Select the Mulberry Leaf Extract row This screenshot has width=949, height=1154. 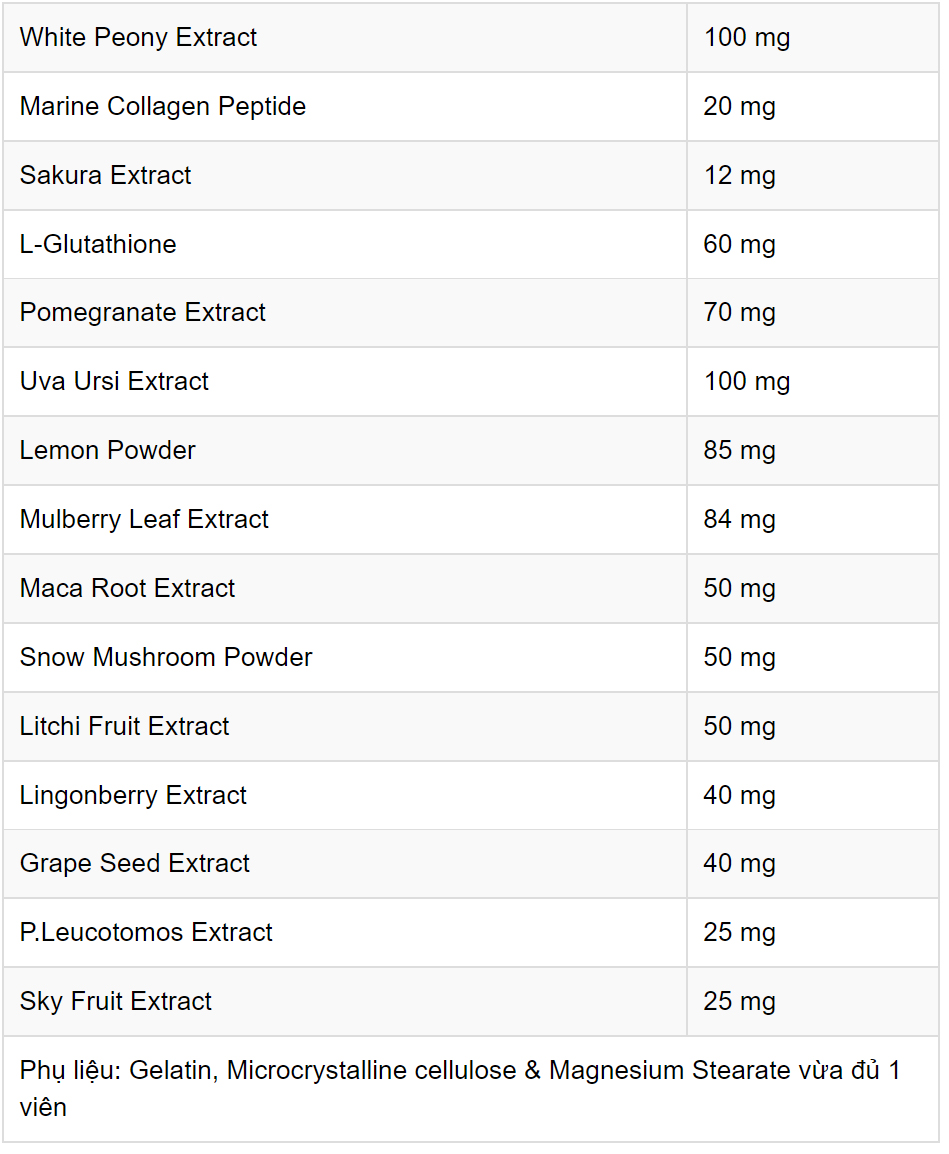point(470,520)
